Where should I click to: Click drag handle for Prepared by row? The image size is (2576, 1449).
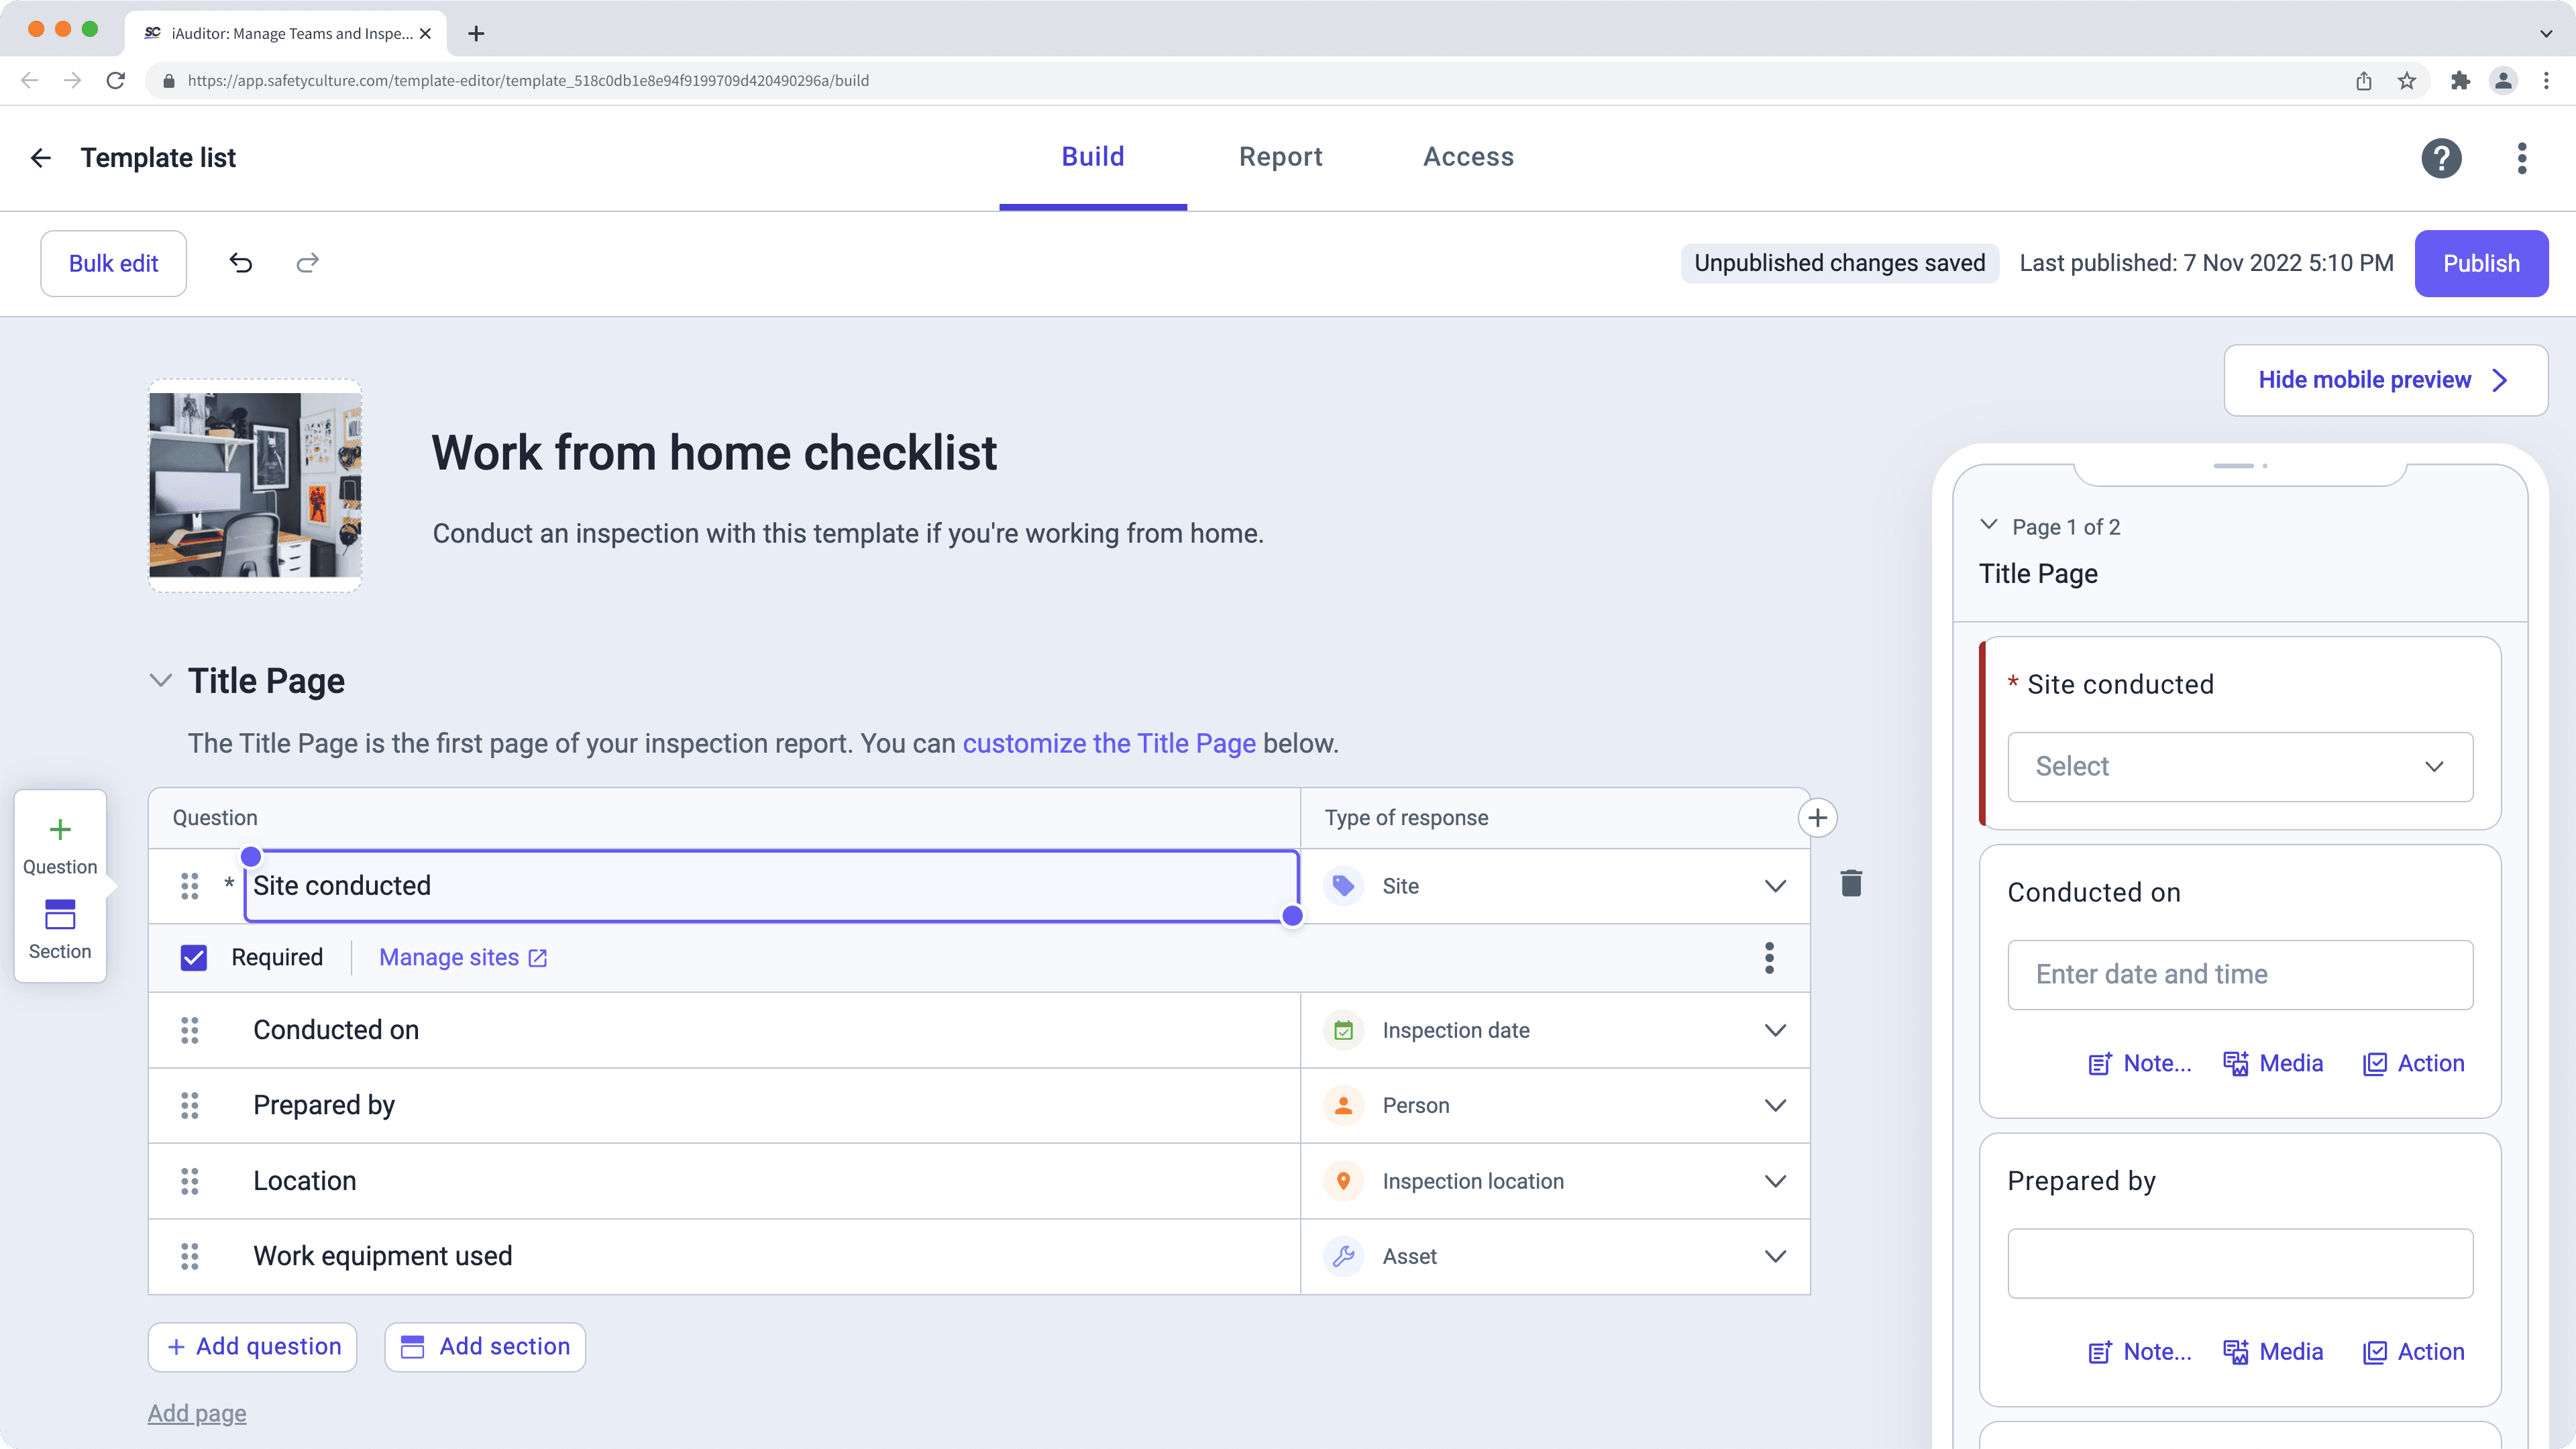tap(189, 1106)
